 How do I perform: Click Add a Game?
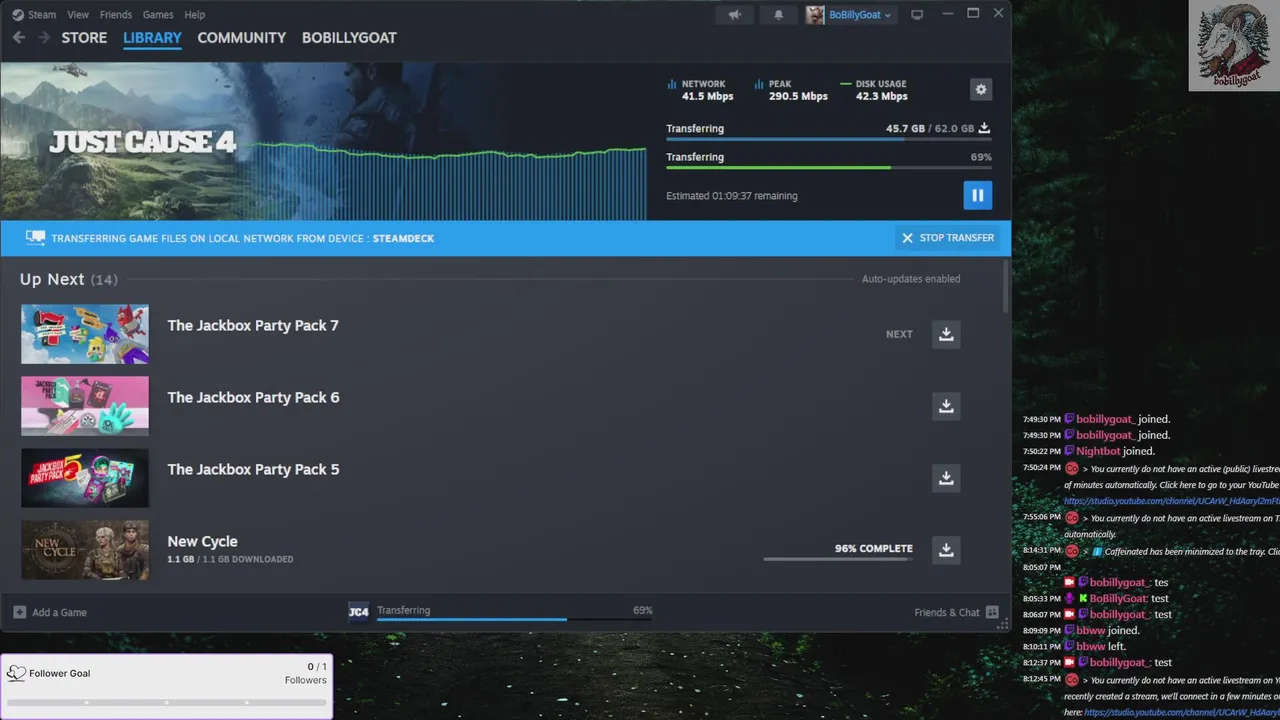click(50, 612)
